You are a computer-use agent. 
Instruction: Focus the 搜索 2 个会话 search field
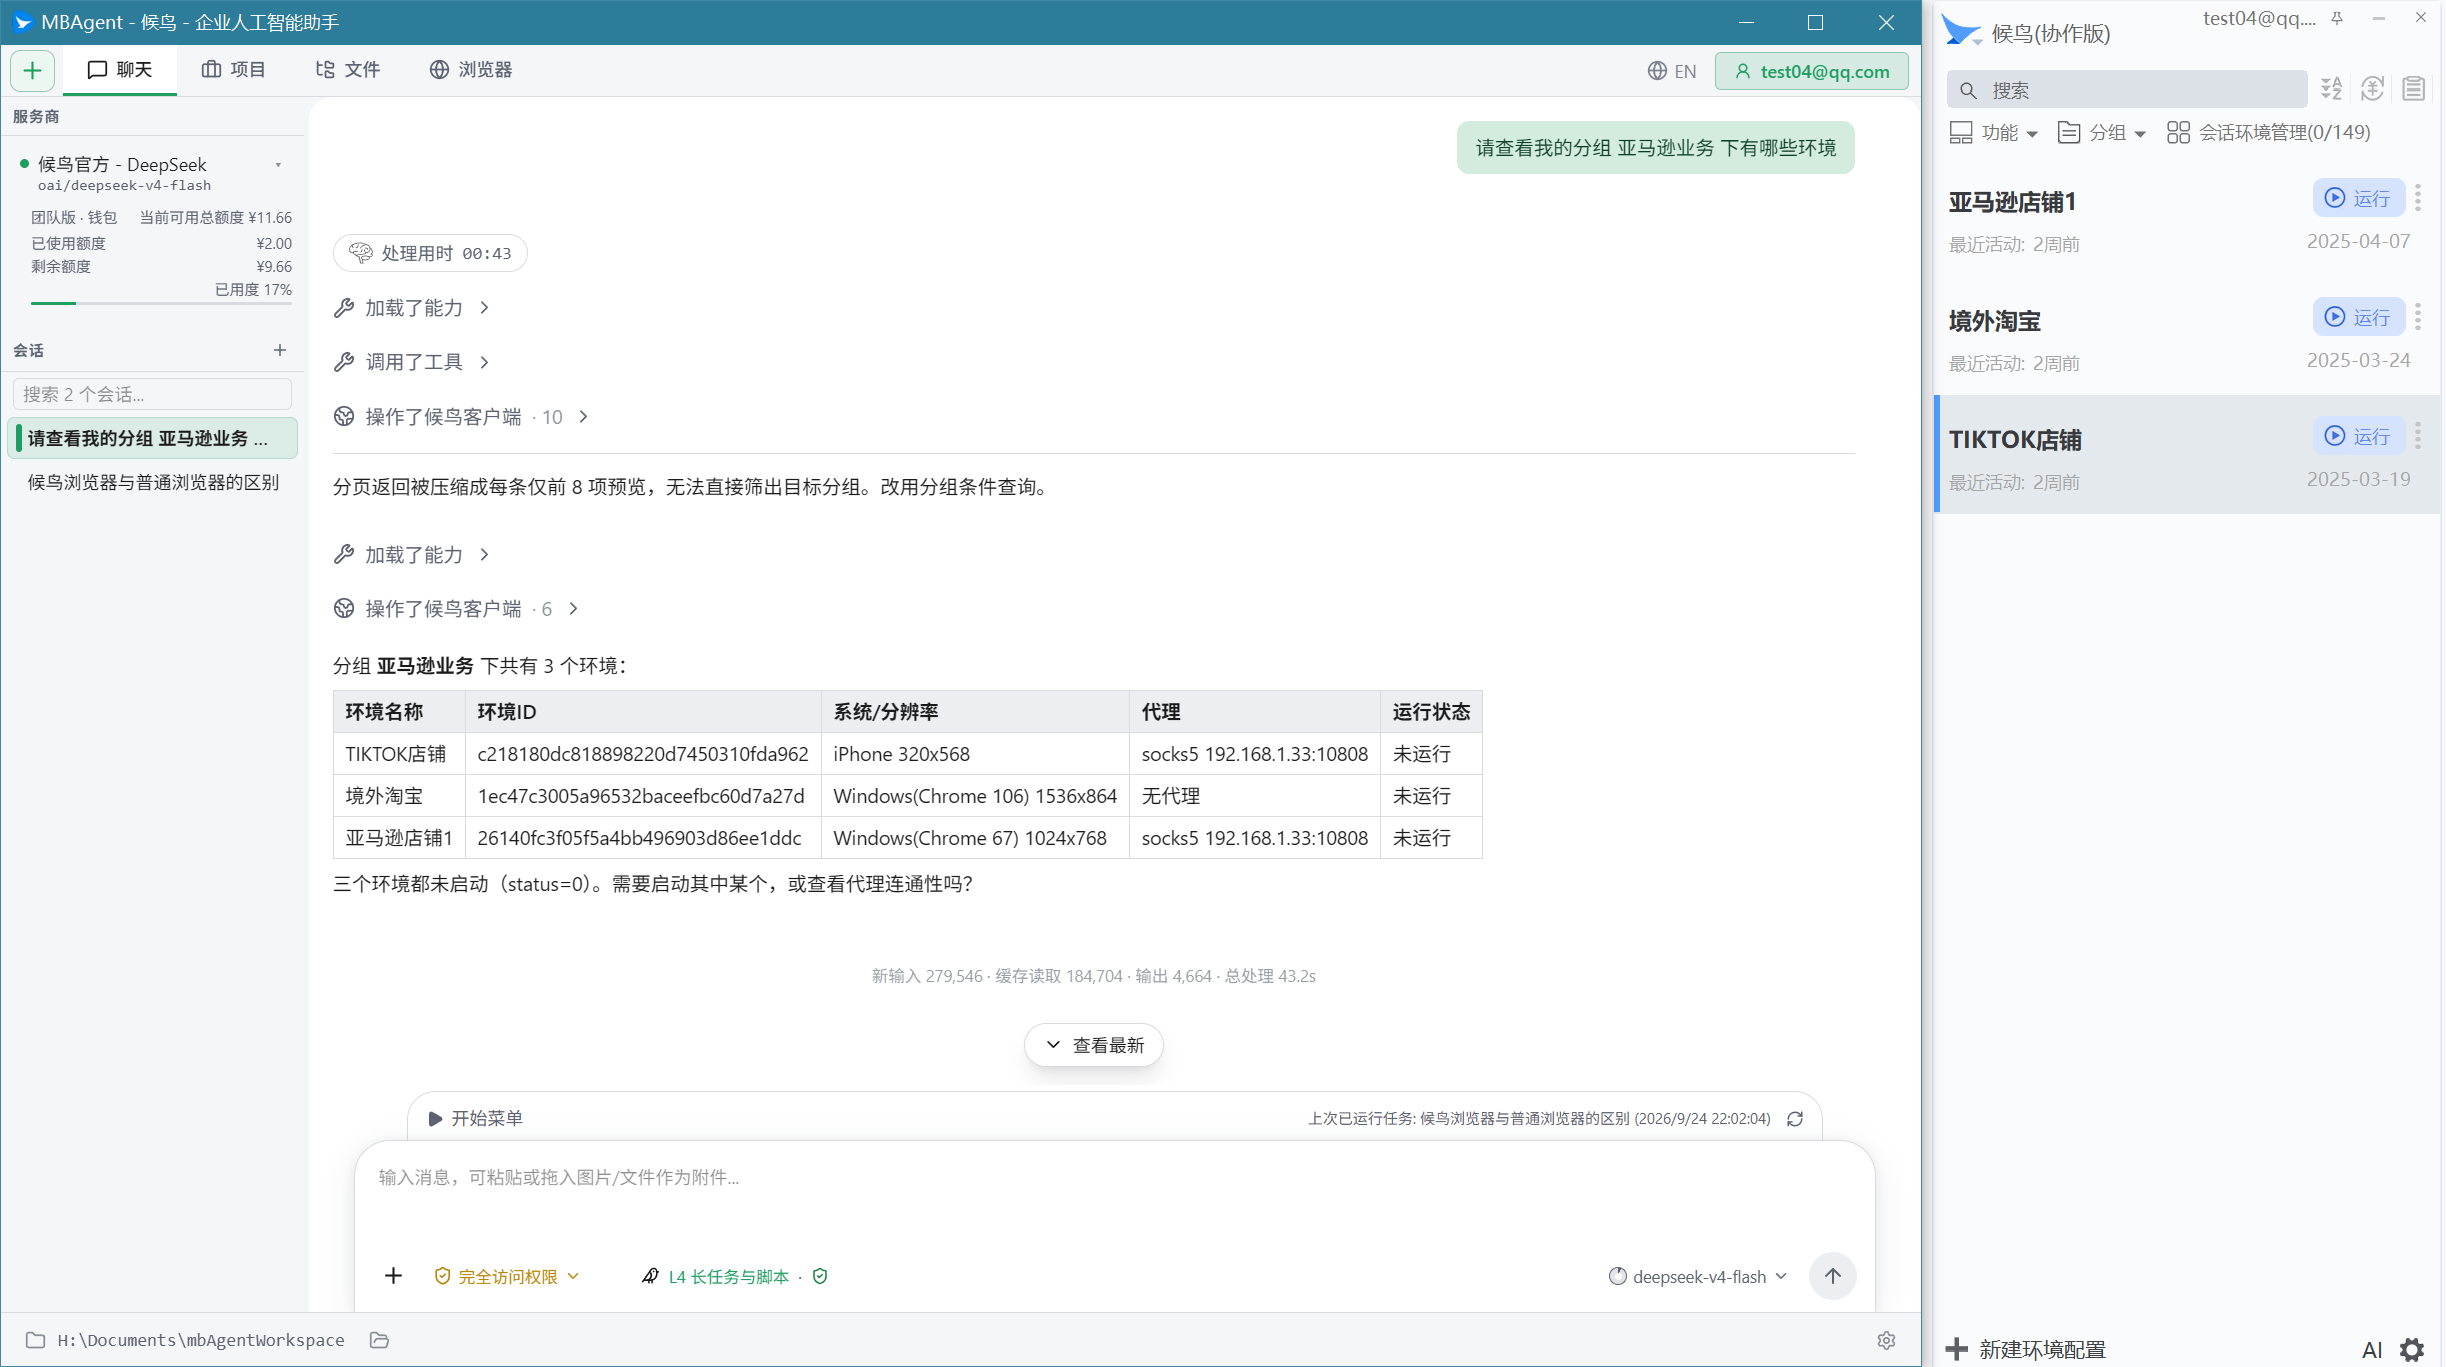coord(152,394)
